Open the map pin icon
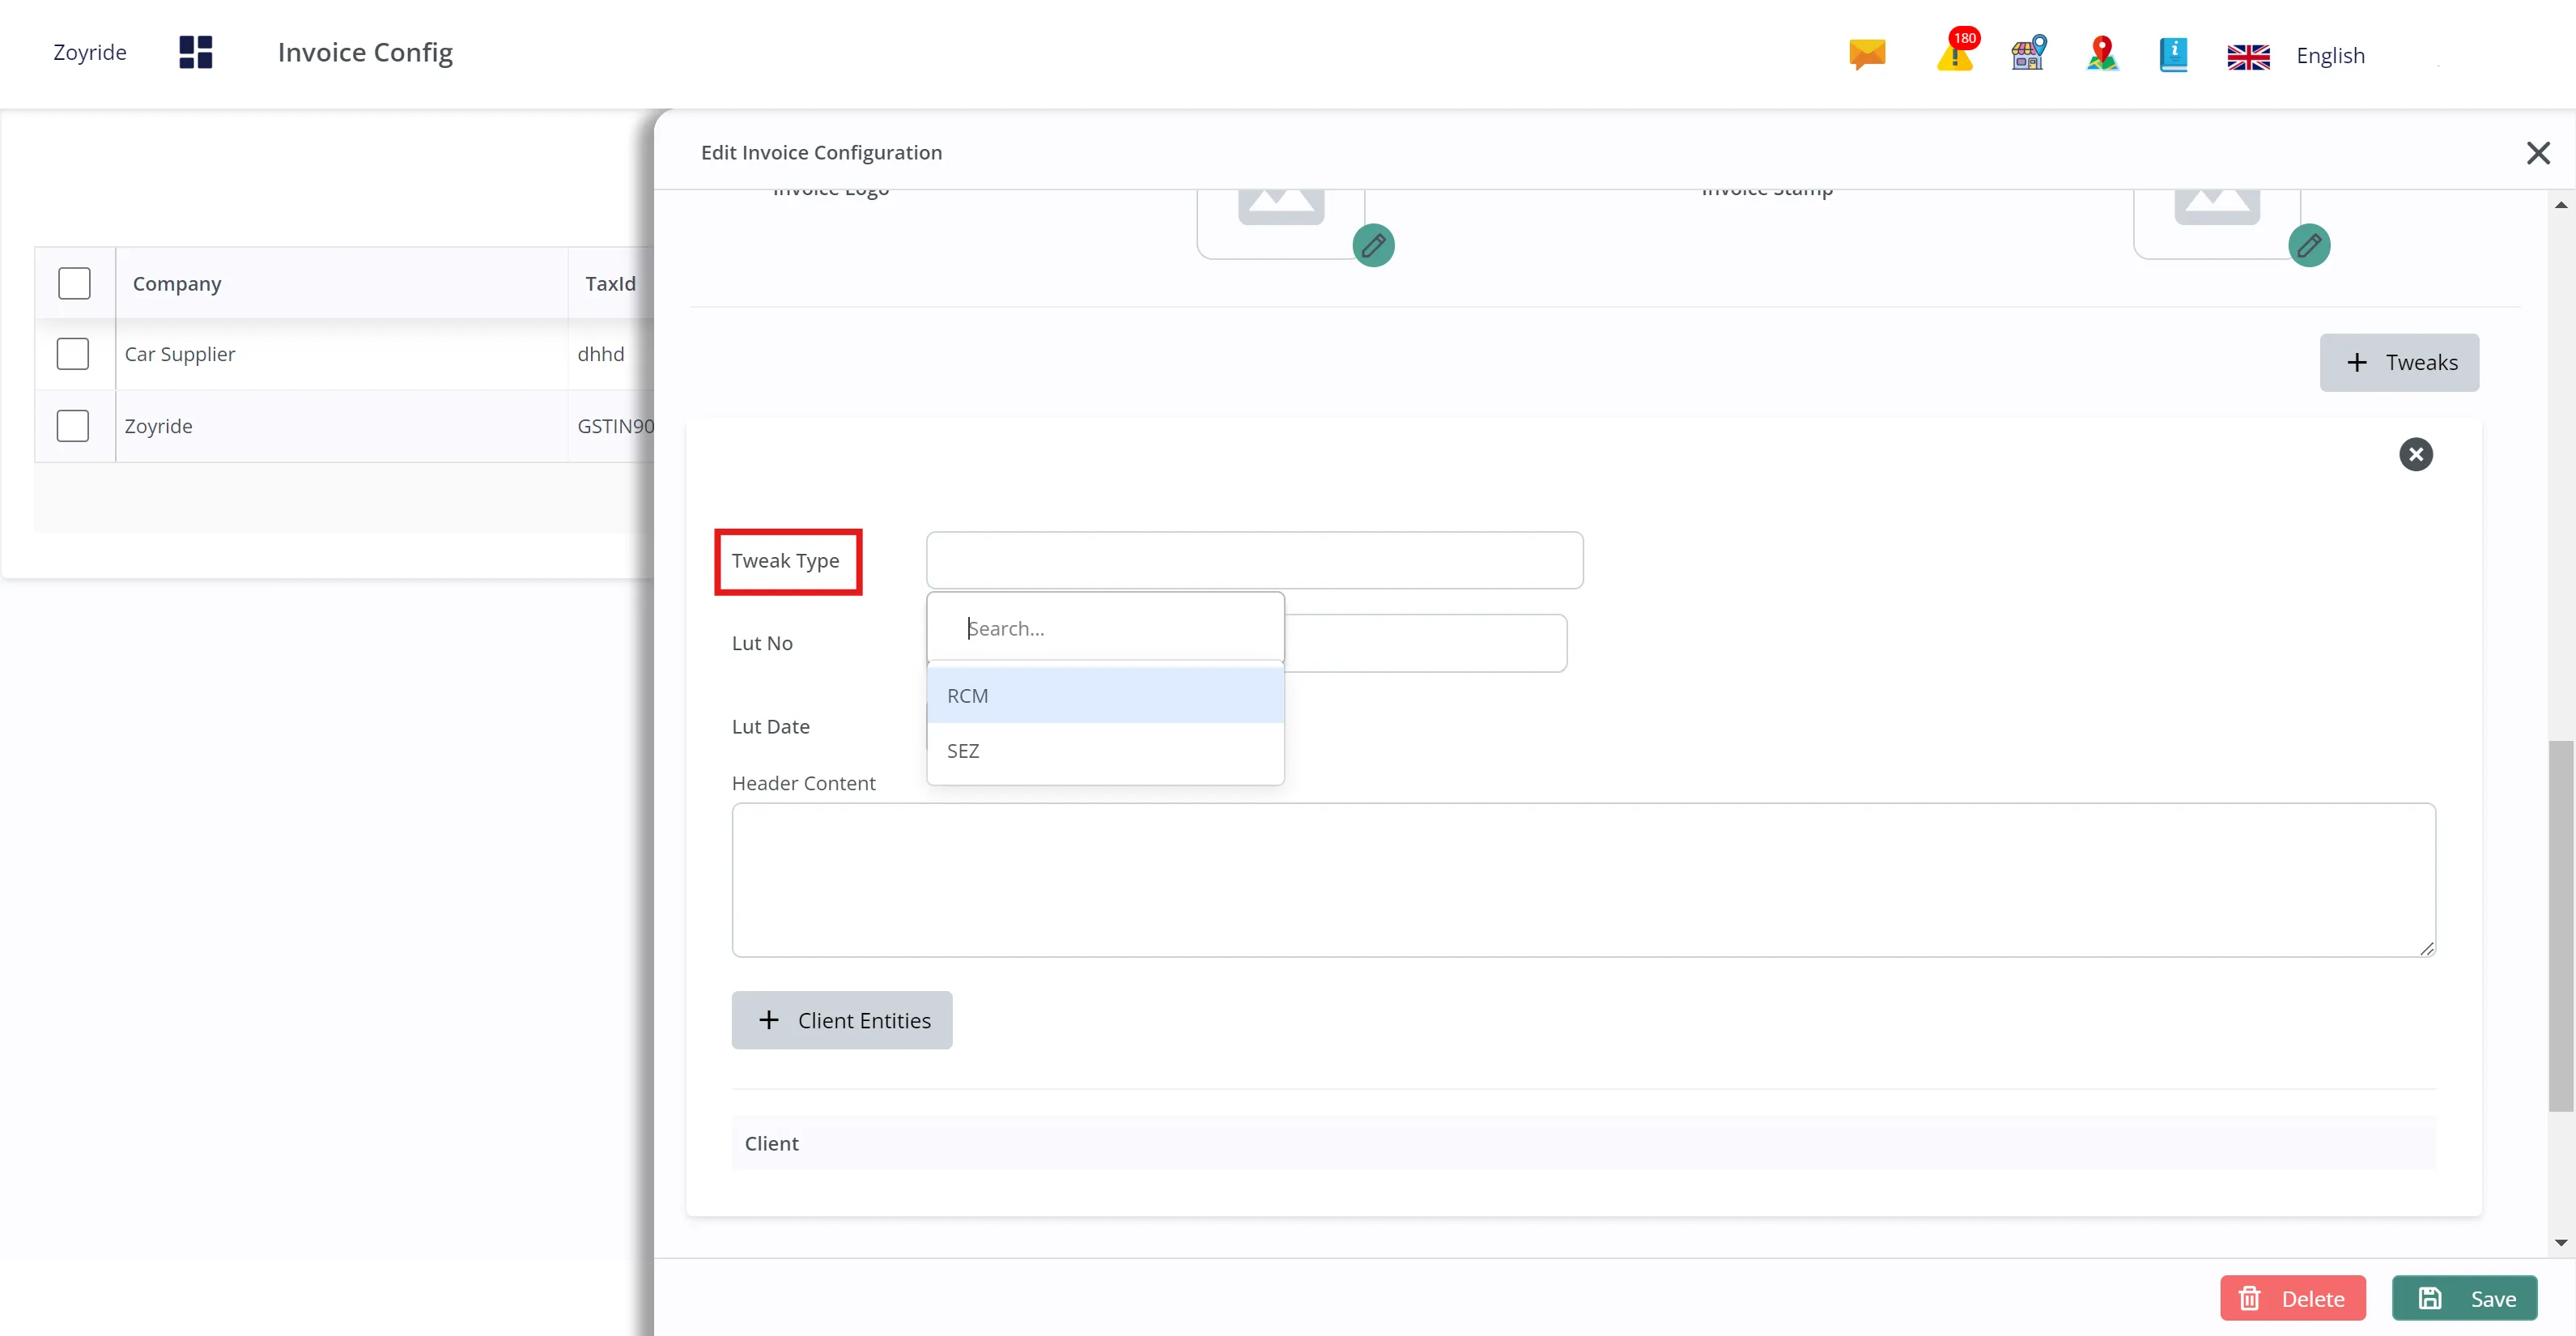Viewport: 2576px width, 1336px height. pos(2102,54)
